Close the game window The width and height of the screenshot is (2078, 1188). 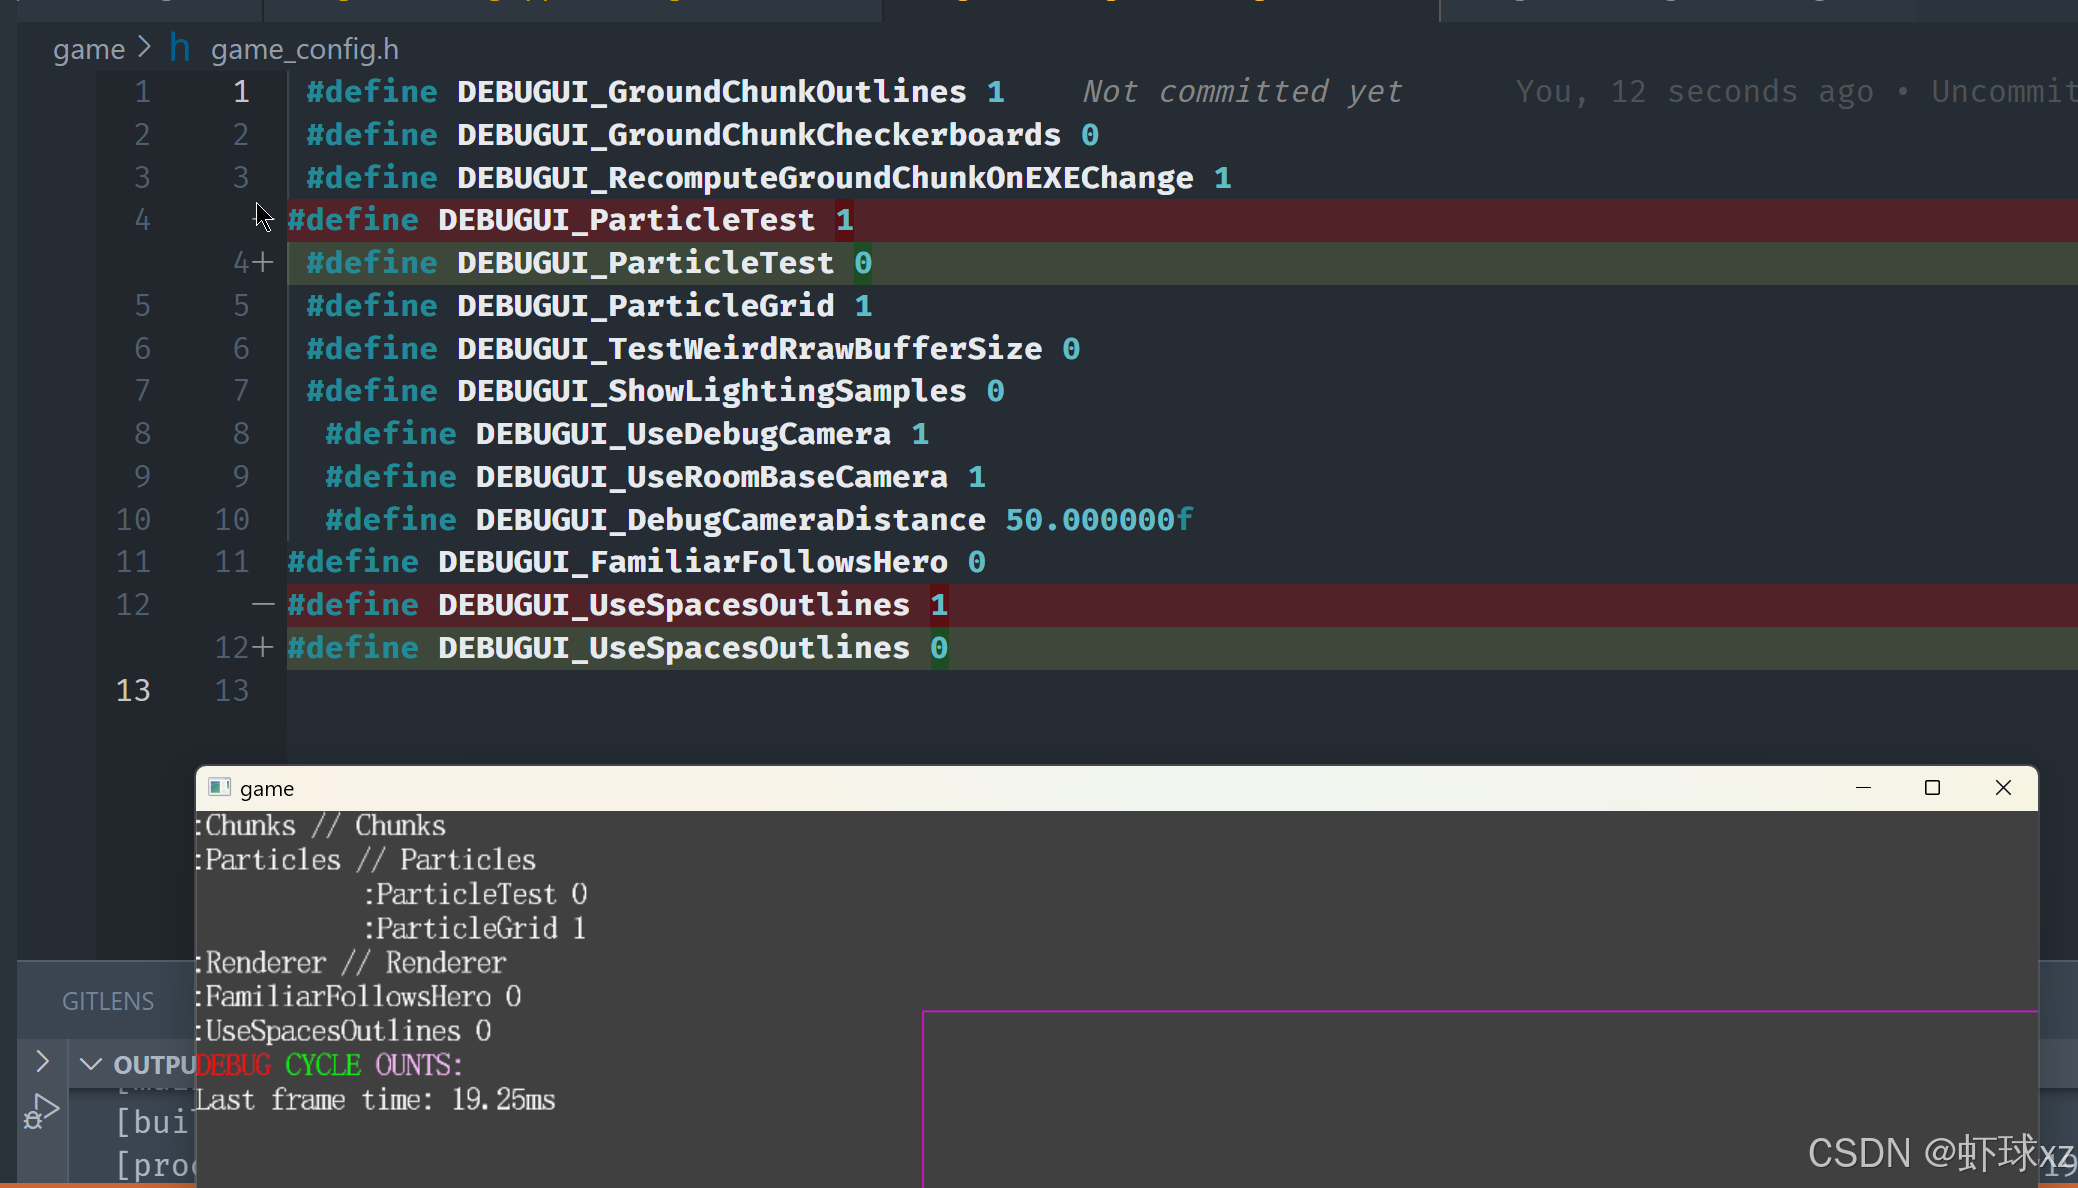[2003, 788]
